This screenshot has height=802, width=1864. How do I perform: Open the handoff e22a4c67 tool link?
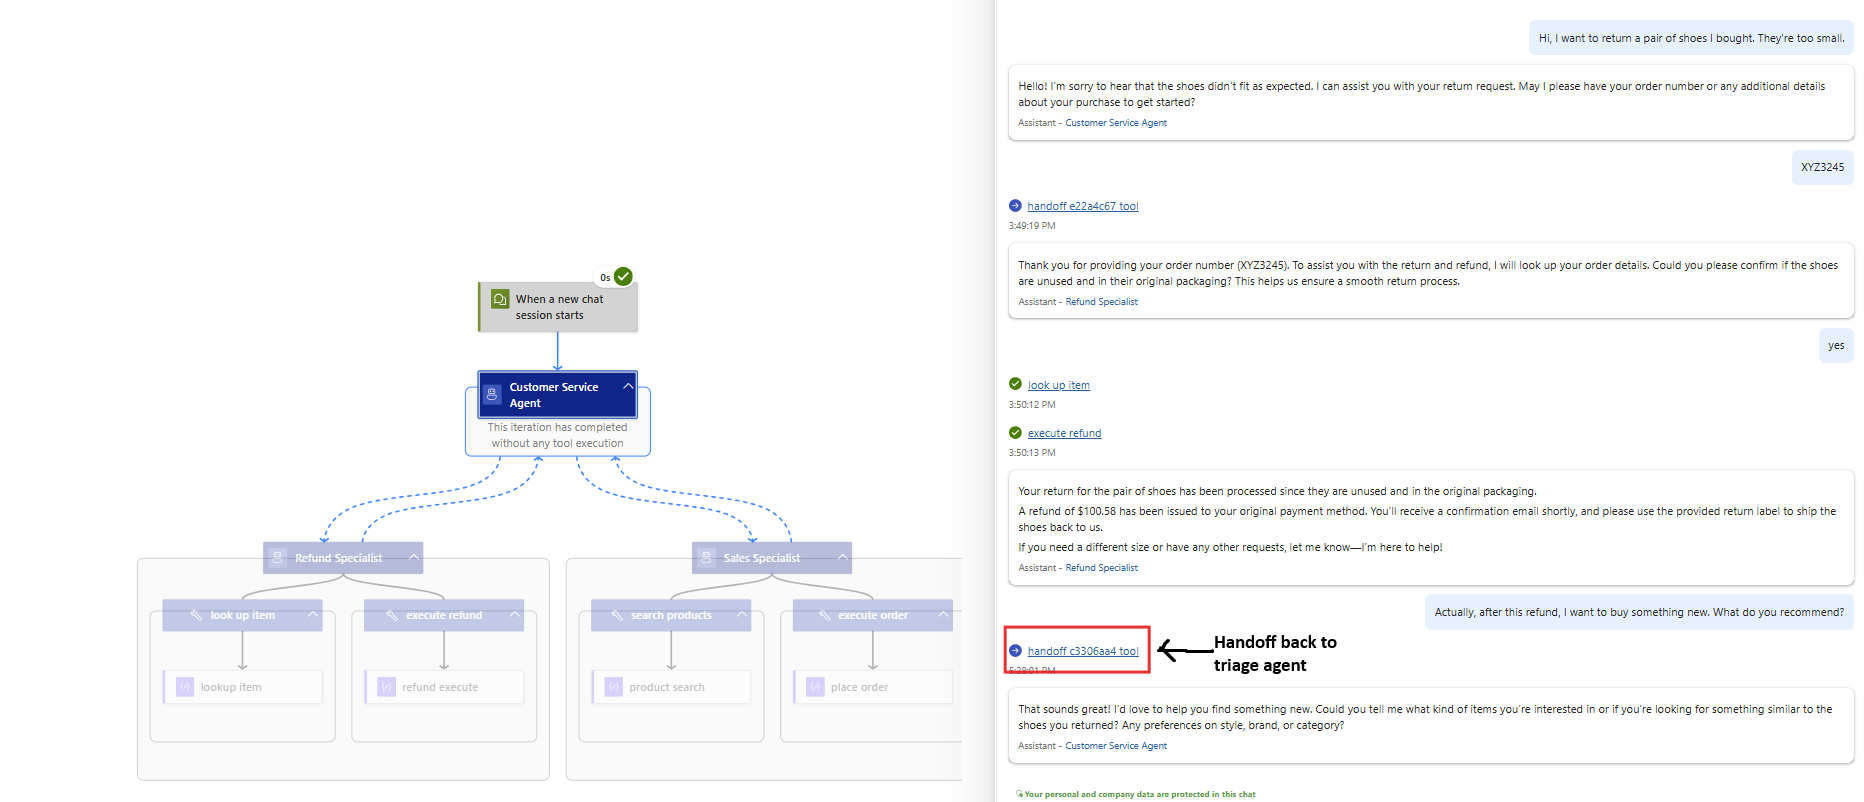pos(1083,206)
